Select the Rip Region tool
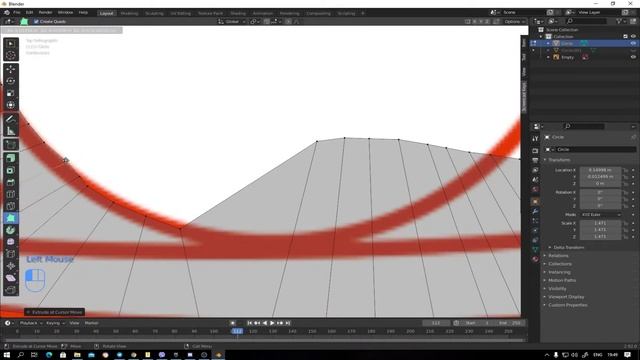 11,290
